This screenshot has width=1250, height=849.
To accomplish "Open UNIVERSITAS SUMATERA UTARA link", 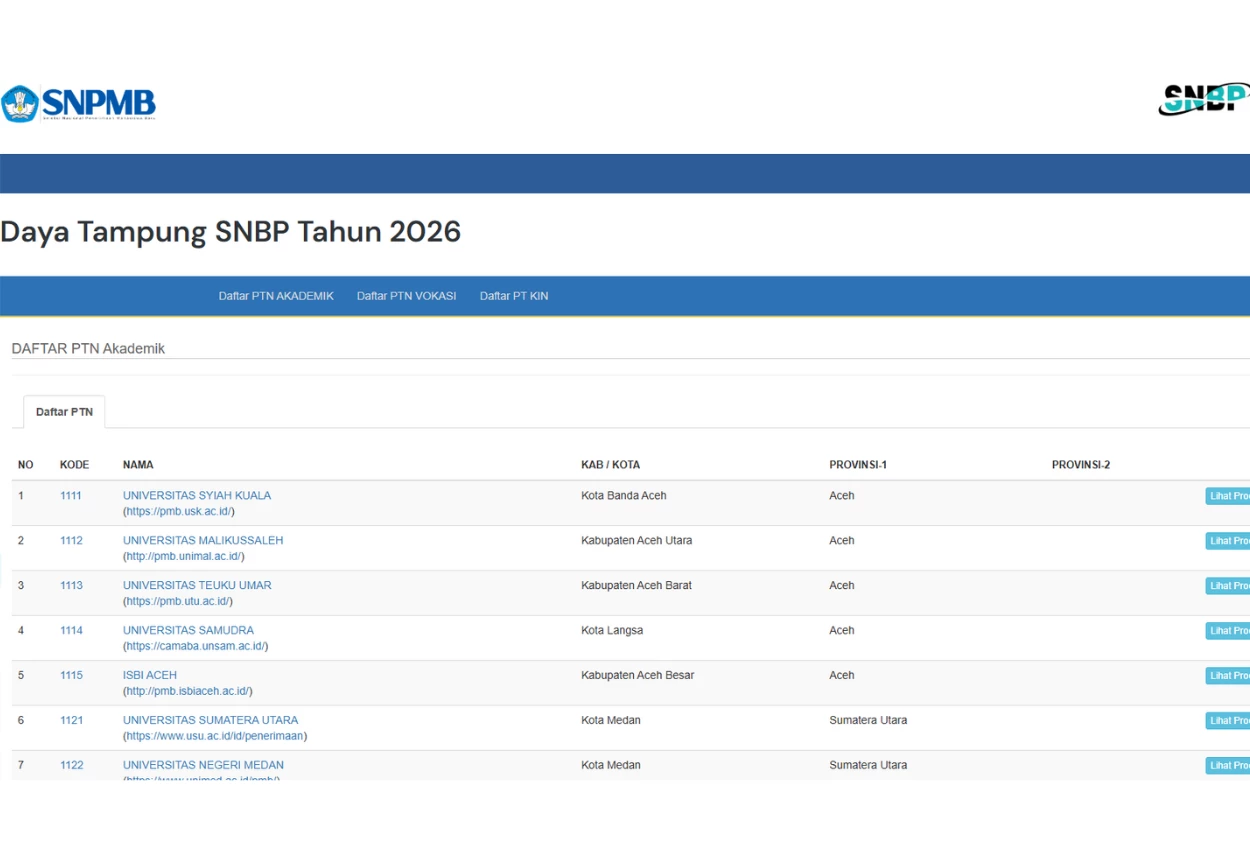I will pyautogui.click(x=210, y=721).
